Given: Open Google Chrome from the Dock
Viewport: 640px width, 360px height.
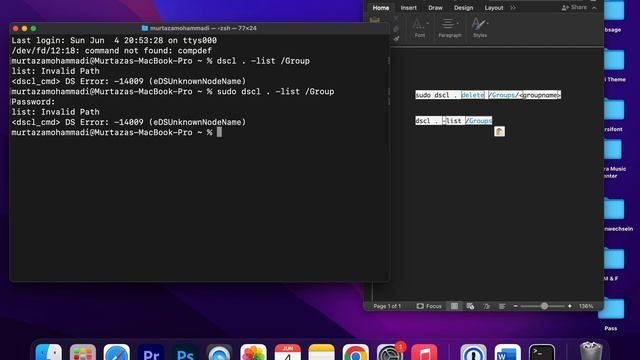Looking at the screenshot, I should click(x=356, y=353).
